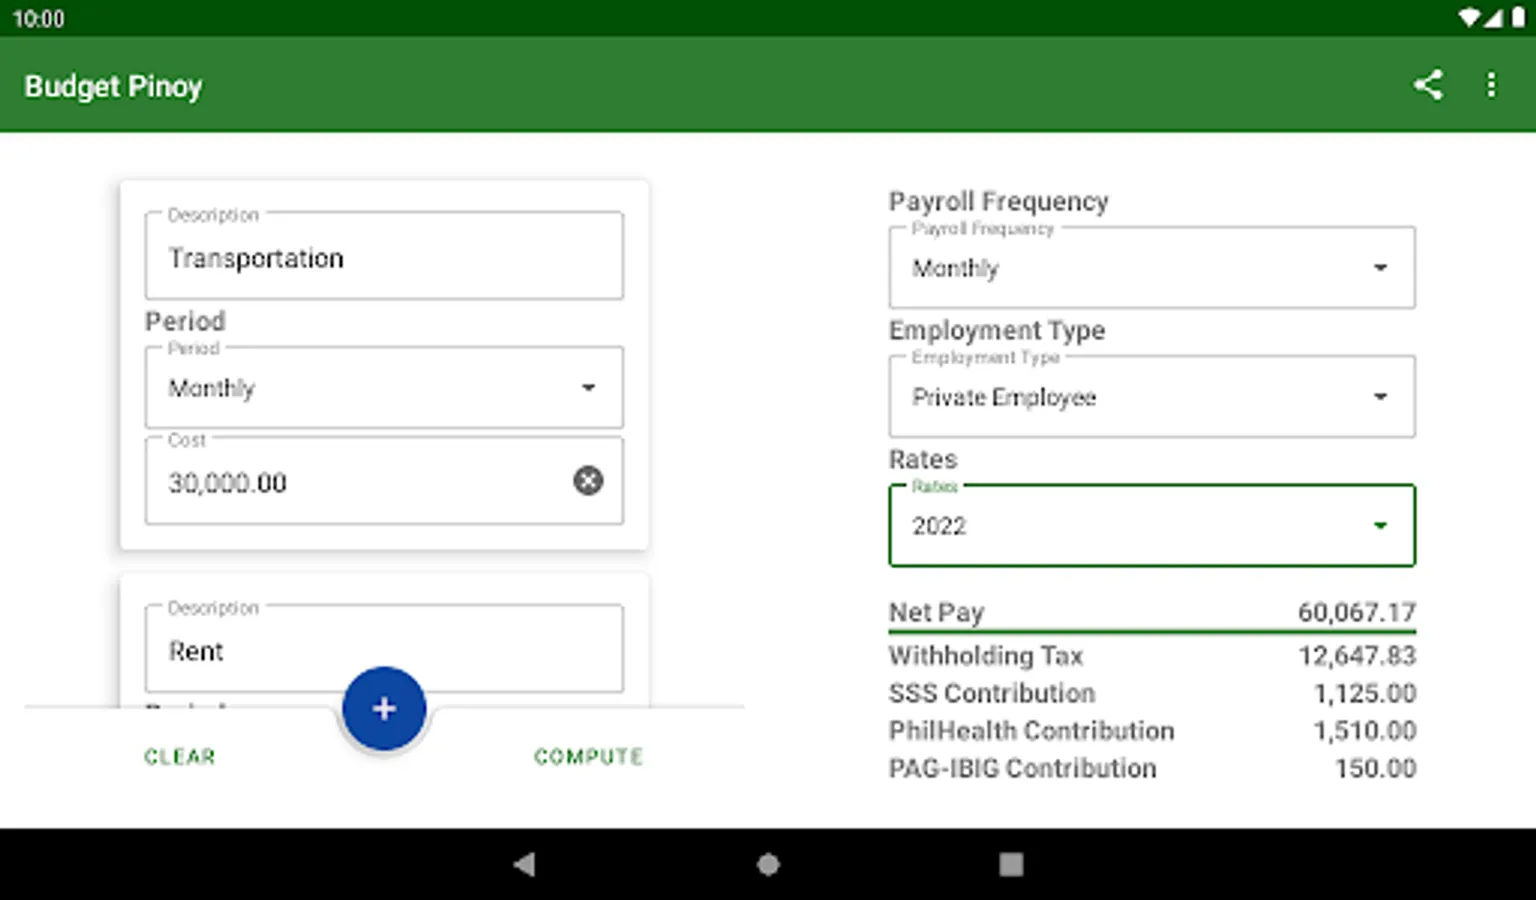Select the Withholding Tax value 12,647.83
This screenshot has width=1536, height=900.
(1357, 656)
